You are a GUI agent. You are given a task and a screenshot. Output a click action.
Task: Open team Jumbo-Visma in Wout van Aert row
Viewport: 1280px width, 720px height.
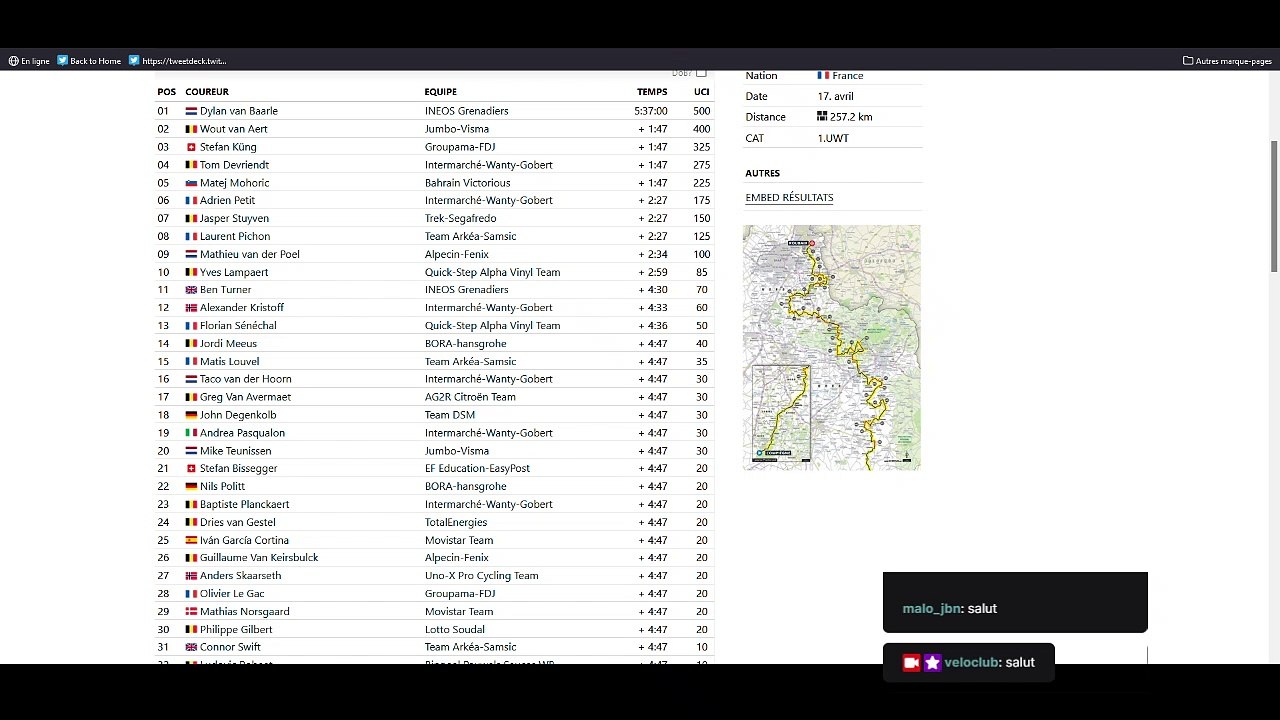coord(457,129)
